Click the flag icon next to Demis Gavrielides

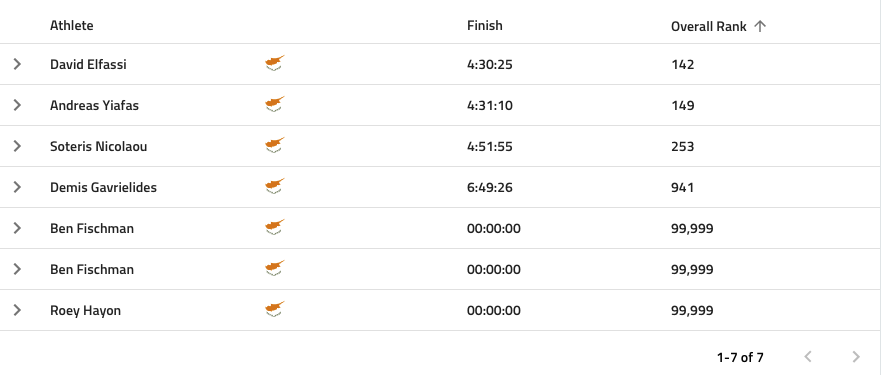[275, 187]
